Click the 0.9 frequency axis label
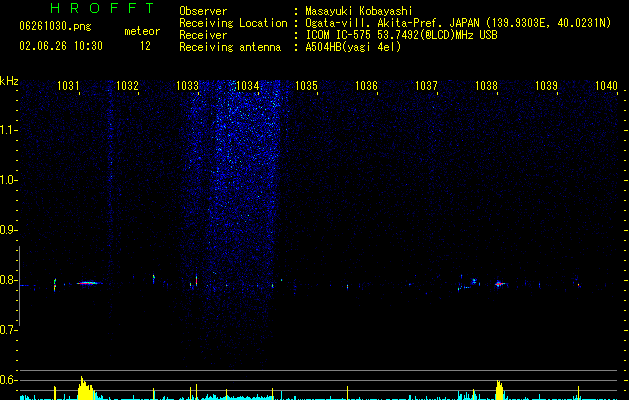This screenshot has height=400, width=629. (x=8, y=230)
